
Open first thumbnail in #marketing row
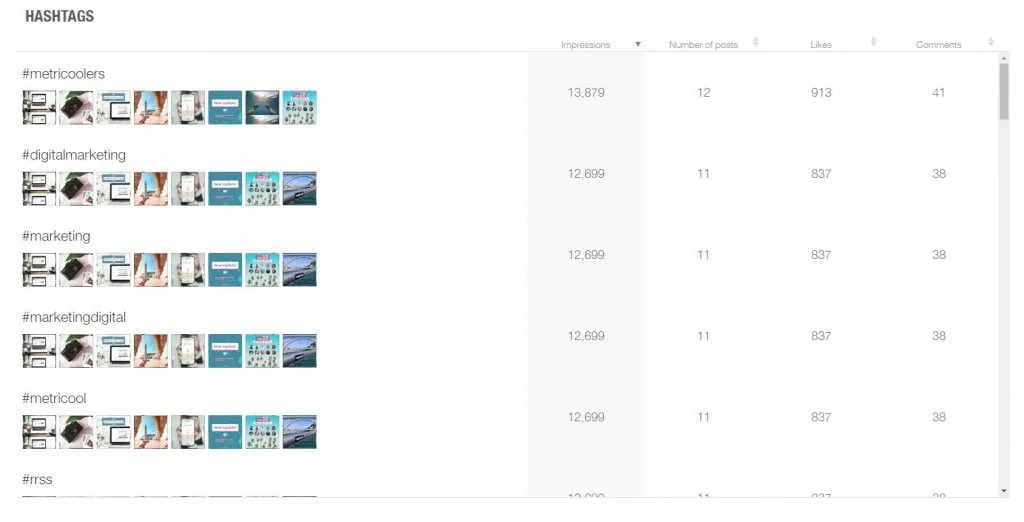tap(39, 269)
